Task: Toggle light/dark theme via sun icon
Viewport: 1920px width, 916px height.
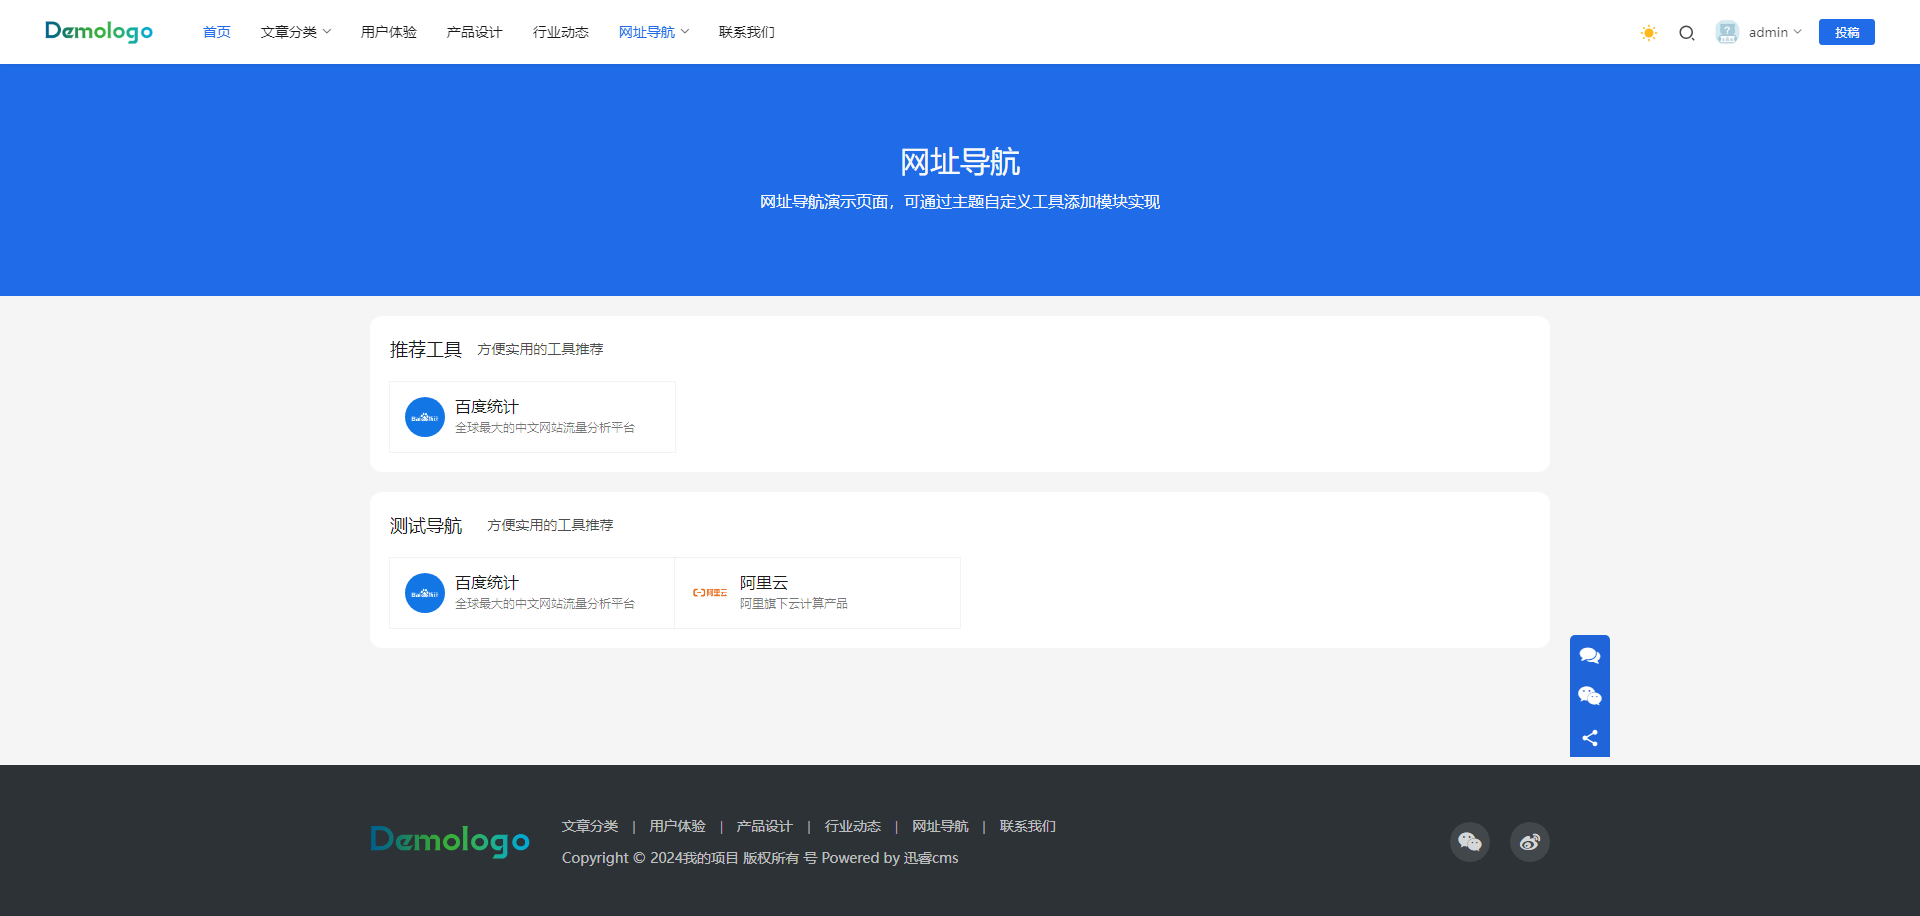Action: [x=1648, y=32]
